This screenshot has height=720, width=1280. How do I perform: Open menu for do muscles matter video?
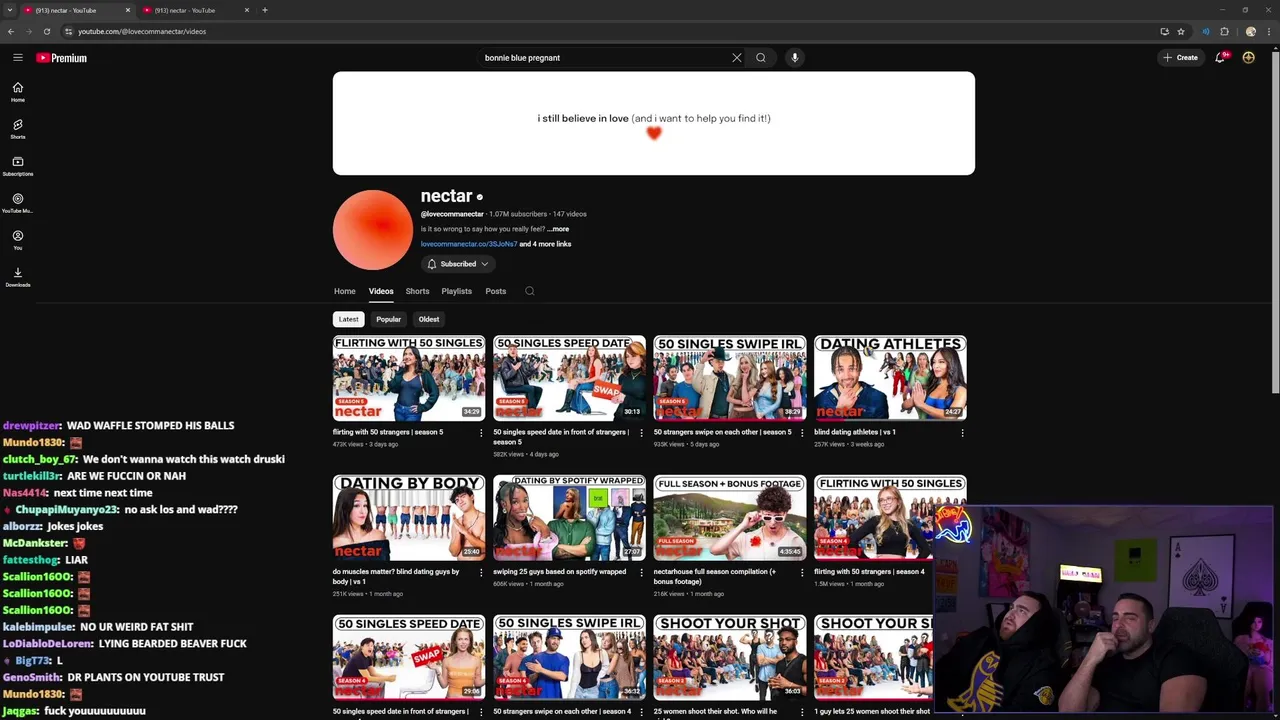[x=481, y=573]
